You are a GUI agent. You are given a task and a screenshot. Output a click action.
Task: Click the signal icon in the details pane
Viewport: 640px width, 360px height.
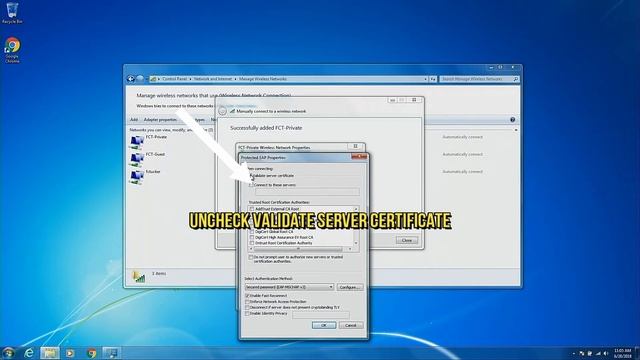(x=138, y=277)
